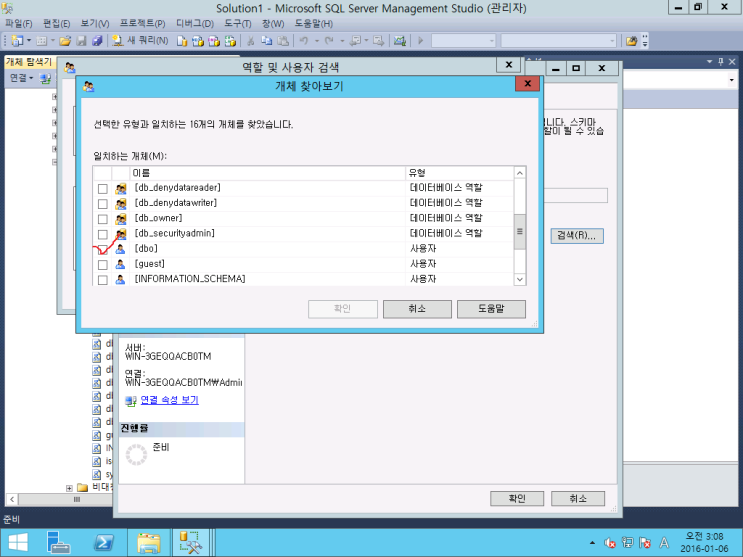Image resolution: width=743 pixels, height=557 pixels.
Task: Check the [db_owner] checkbox
Action: tap(102, 219)
